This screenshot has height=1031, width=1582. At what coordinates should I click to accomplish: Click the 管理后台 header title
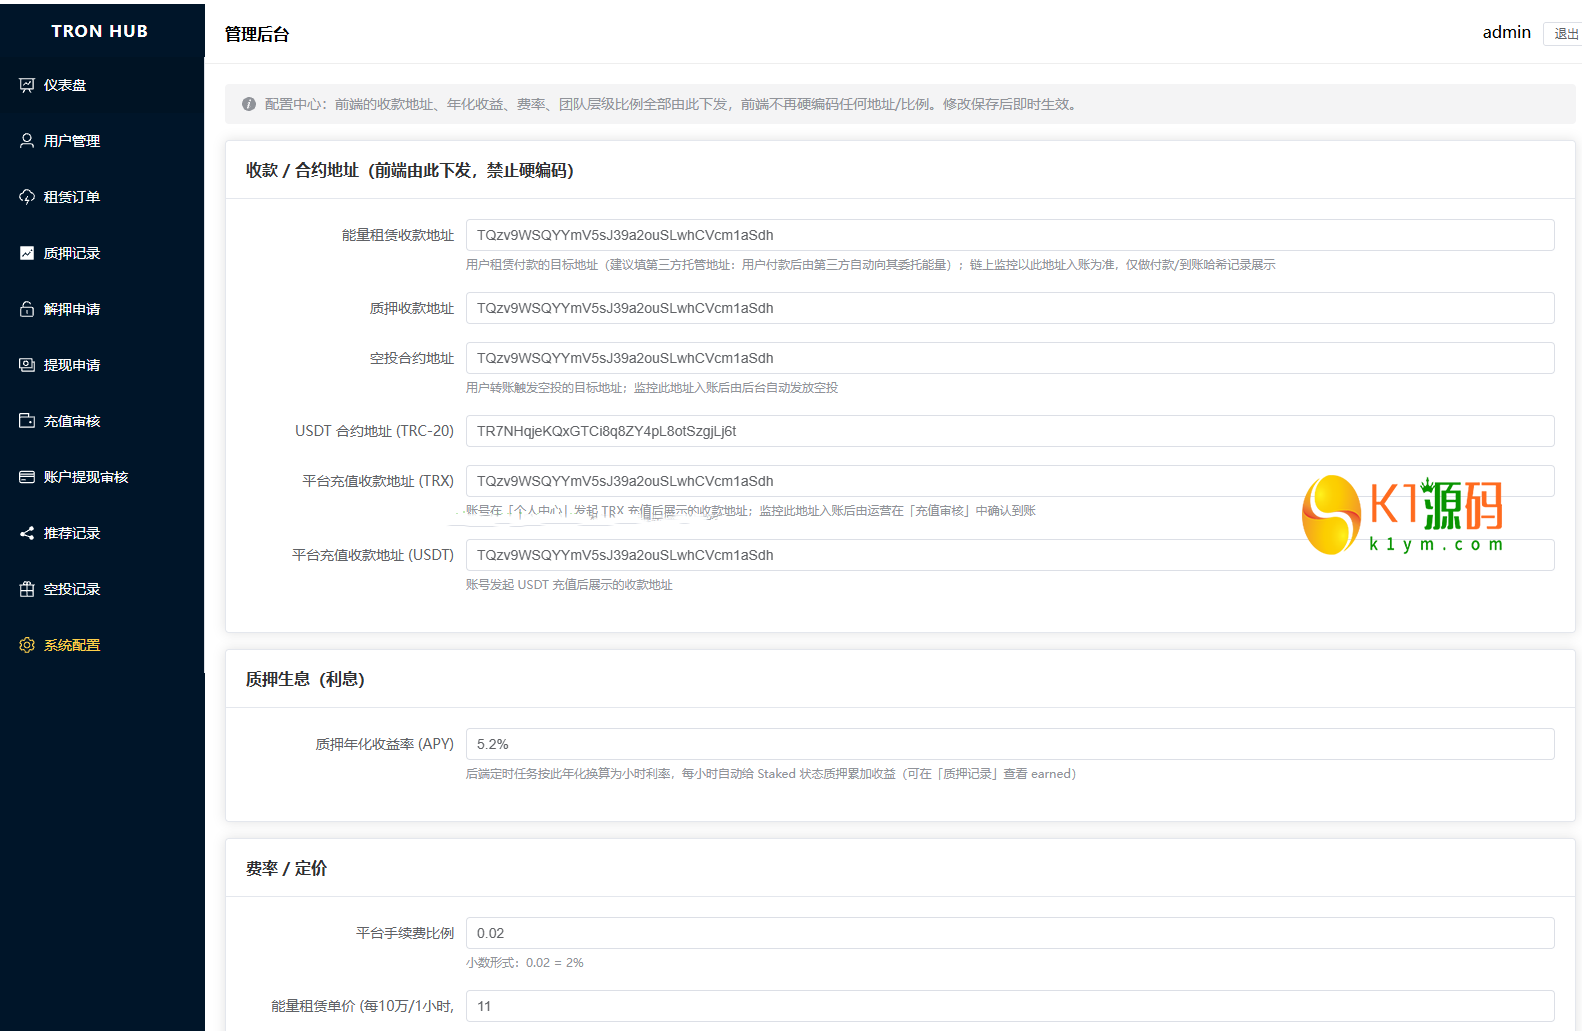pyautogui.click(x=257, y=34)
